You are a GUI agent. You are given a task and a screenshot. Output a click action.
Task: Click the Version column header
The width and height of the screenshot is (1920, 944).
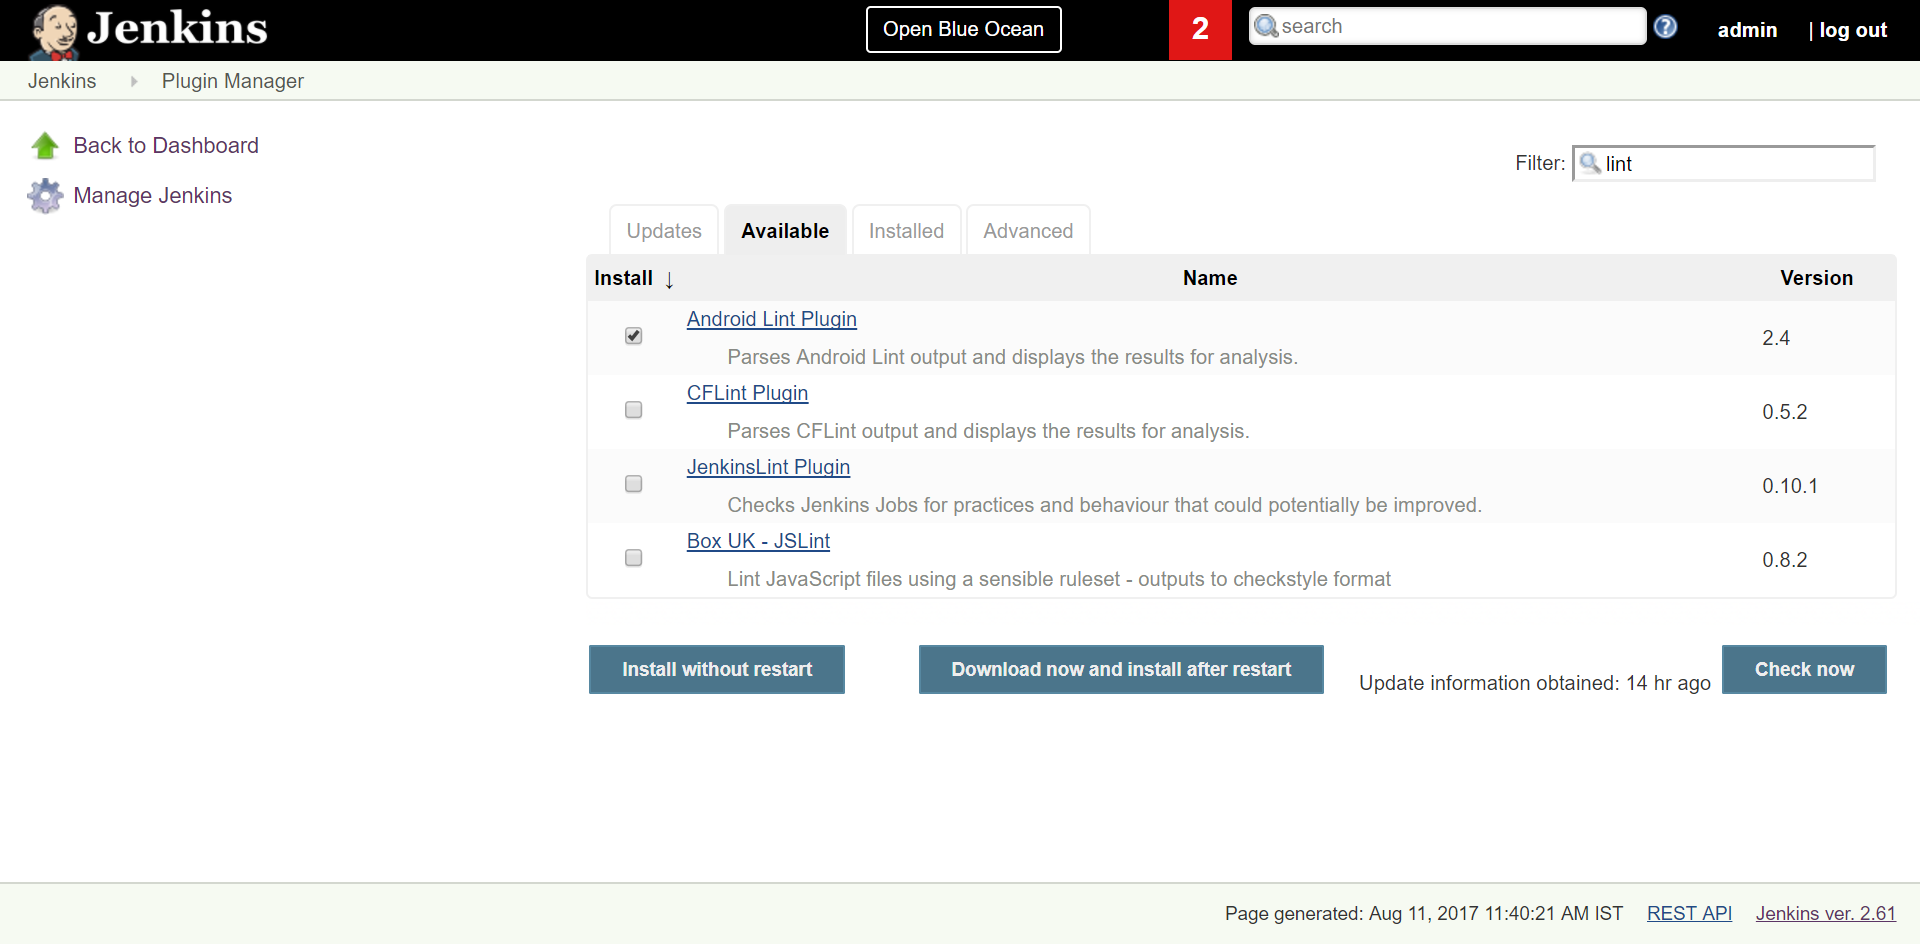coord(1816,278)
